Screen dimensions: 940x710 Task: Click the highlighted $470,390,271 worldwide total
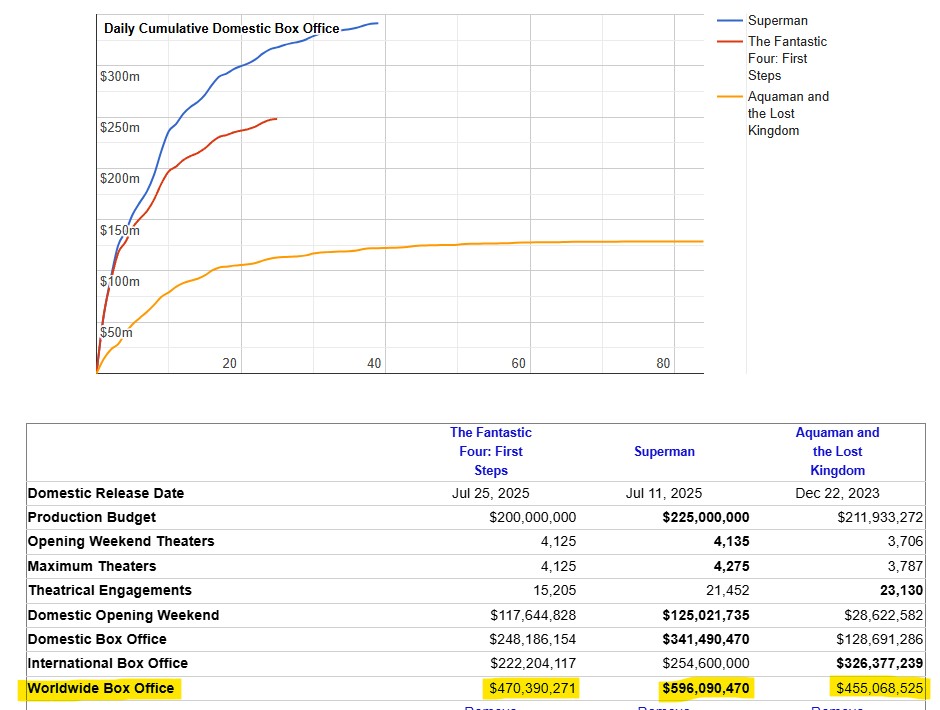(532, 688)
